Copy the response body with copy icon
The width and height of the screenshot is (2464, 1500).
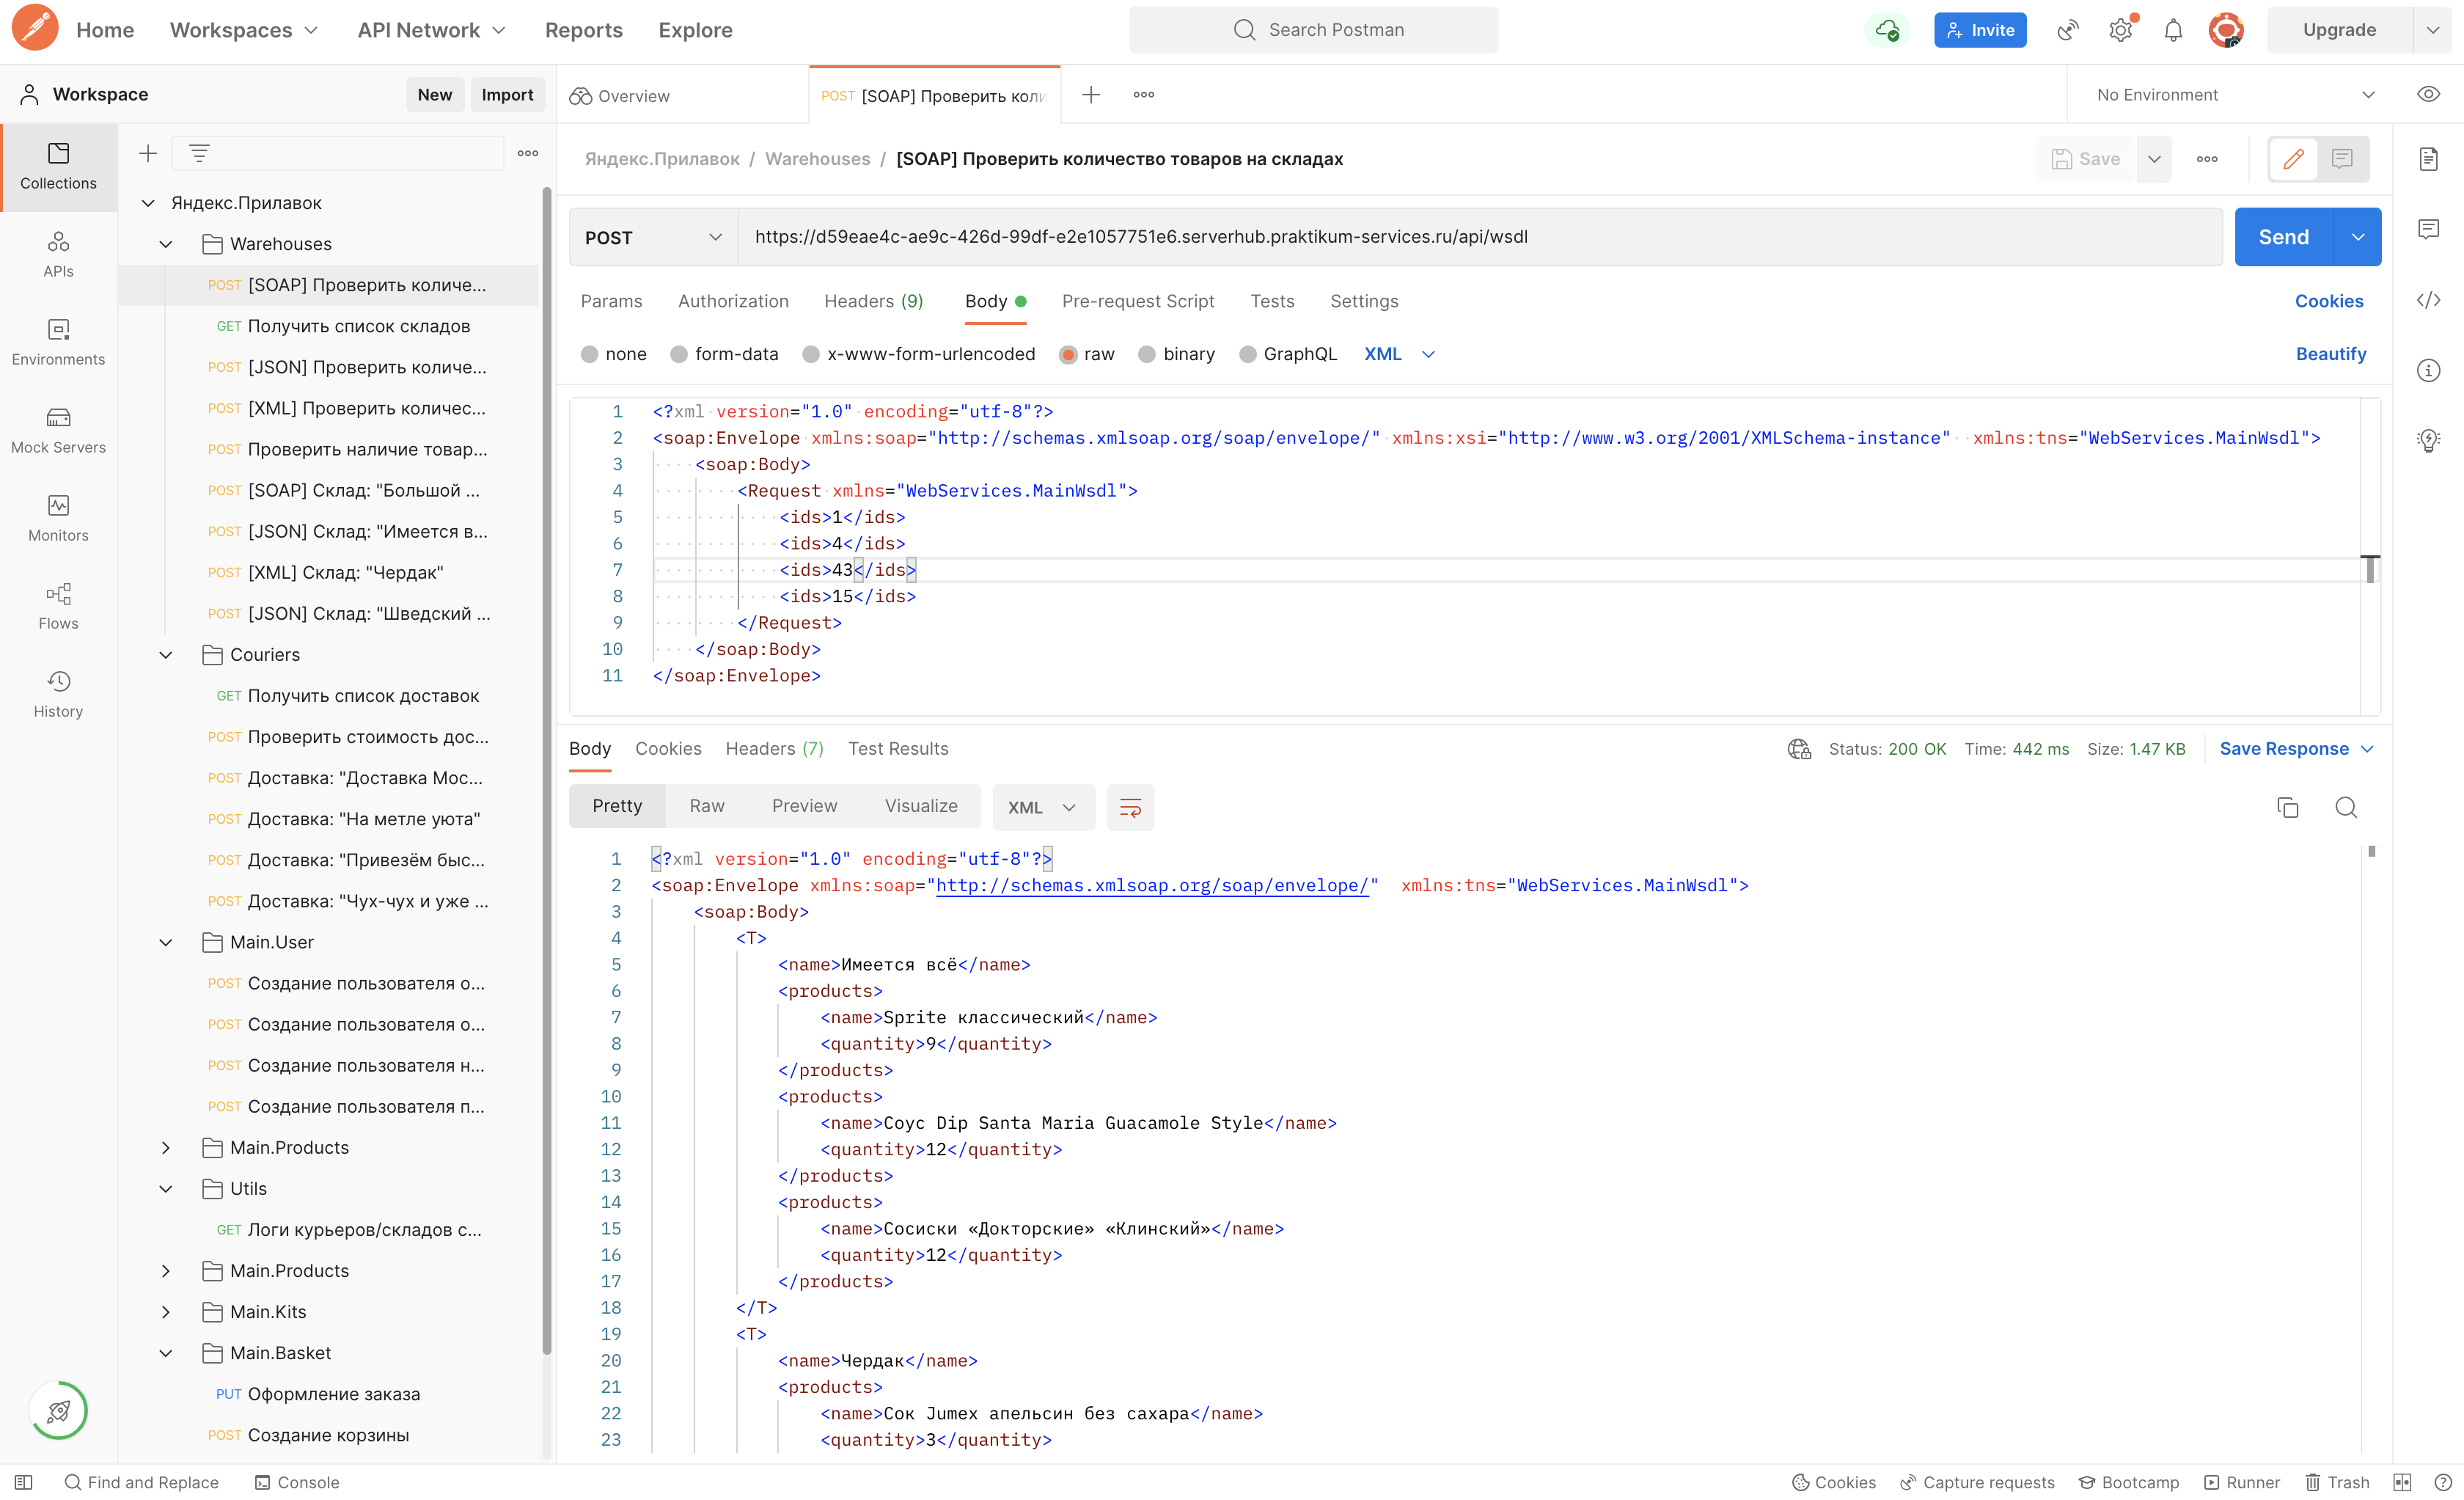click(x=2287, y=807)
